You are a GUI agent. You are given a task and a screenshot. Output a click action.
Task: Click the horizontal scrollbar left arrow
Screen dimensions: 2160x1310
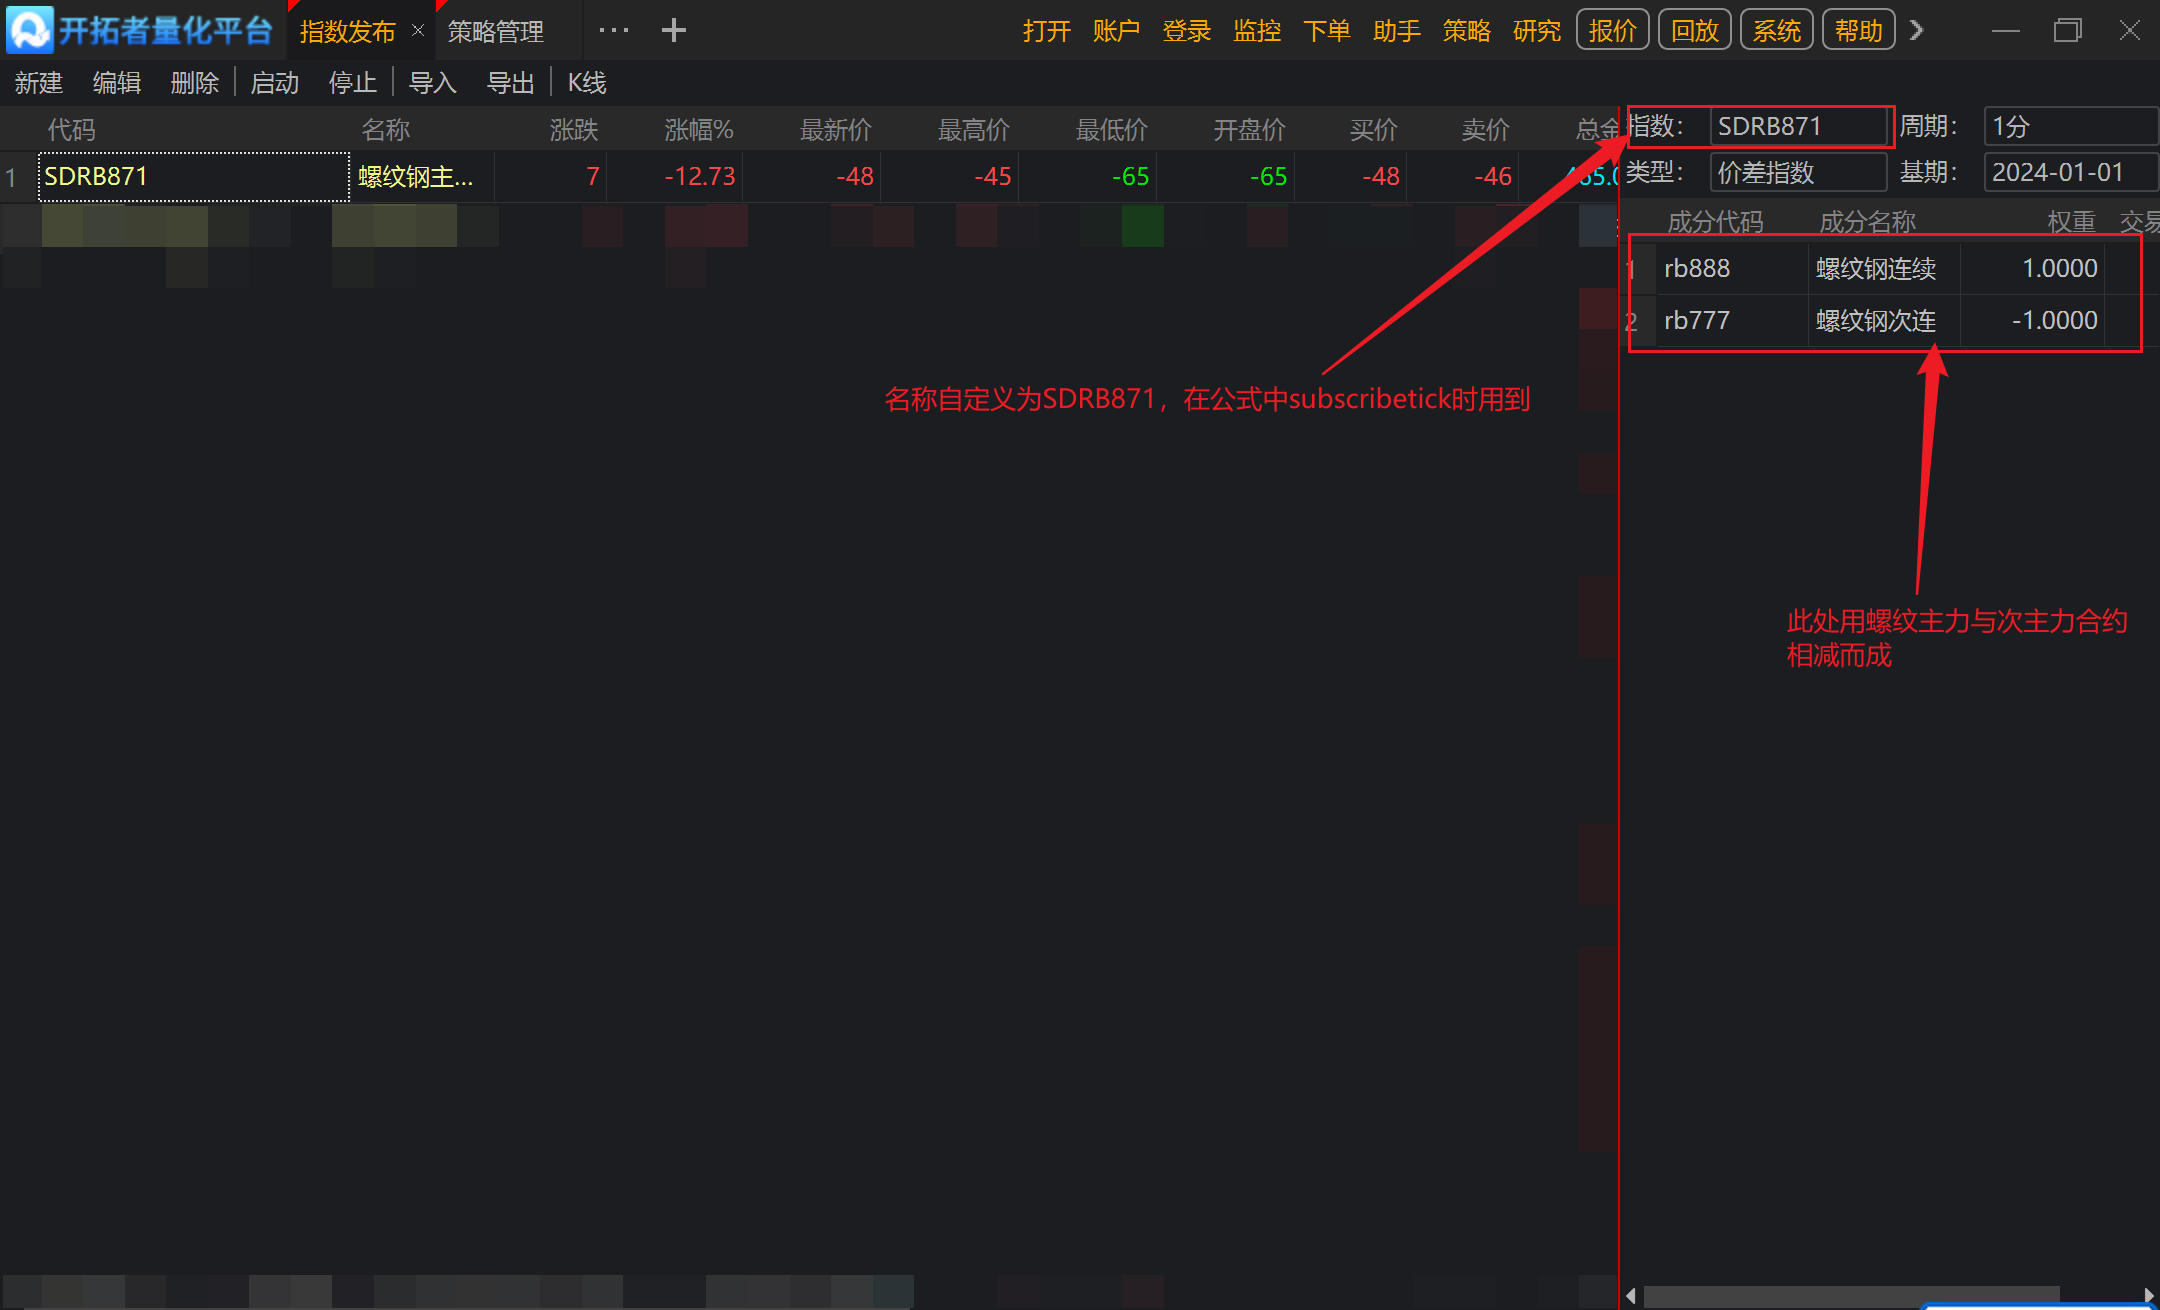[x=1631, y=1296]
